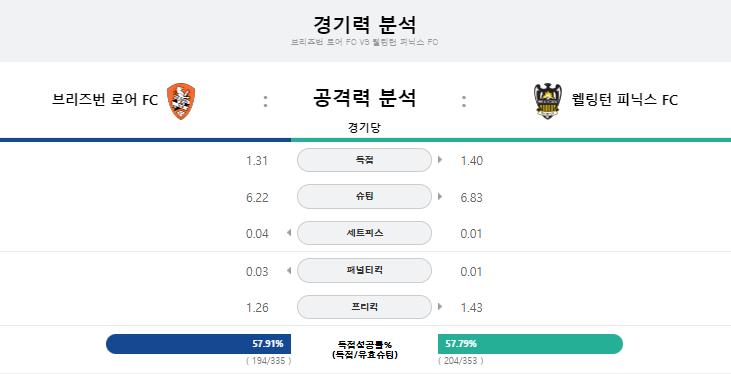
Task: Click the 득점성공률% label between bars
Action: click(365, 345)
